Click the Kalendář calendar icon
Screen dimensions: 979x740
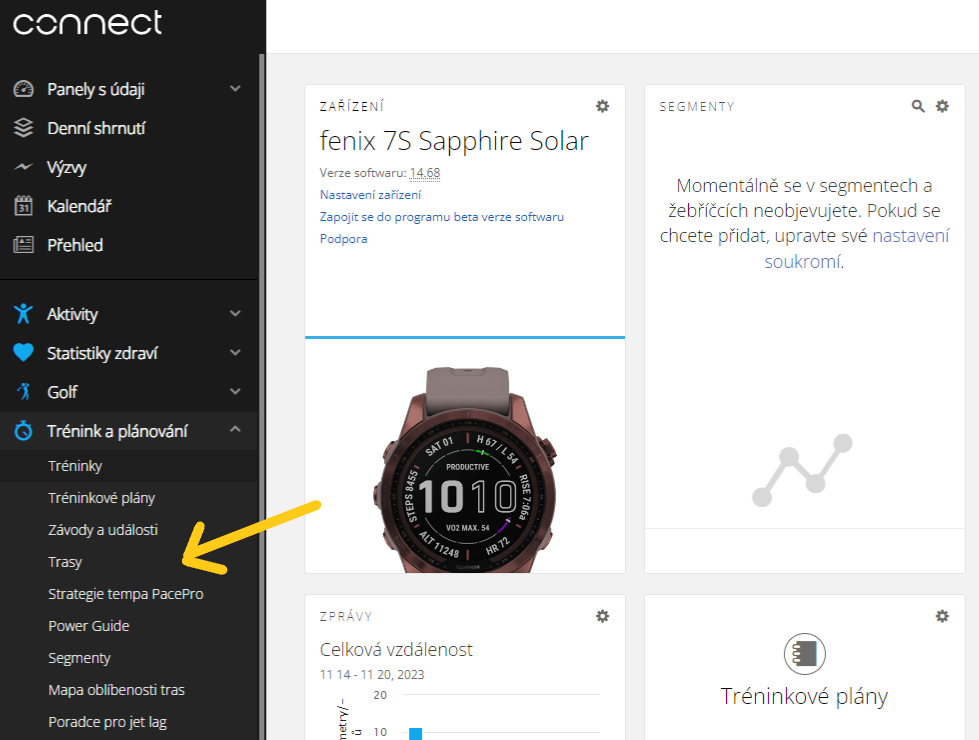[x=24, y=206]
